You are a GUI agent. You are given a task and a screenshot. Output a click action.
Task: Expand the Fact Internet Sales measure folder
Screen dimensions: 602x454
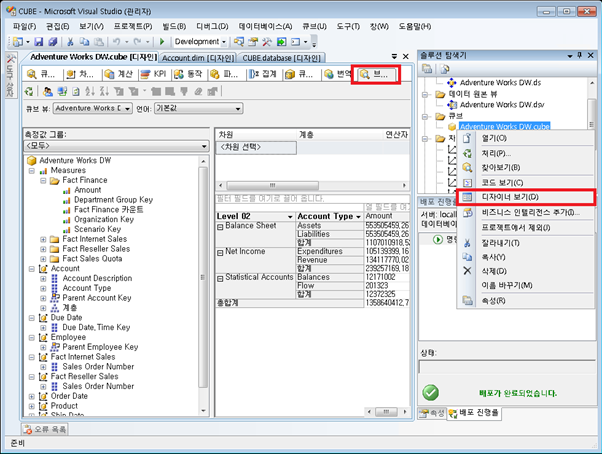click(x=43, y=239)
